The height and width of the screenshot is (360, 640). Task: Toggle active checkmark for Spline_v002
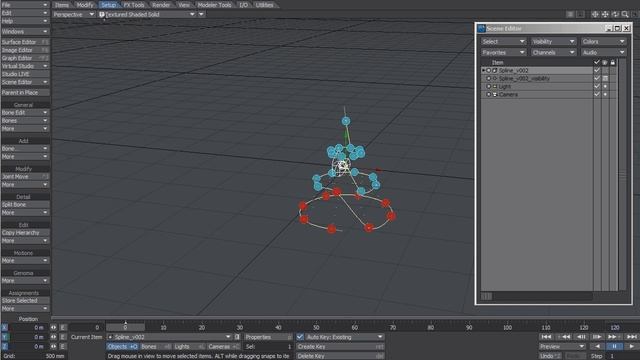tap(597, 71)
